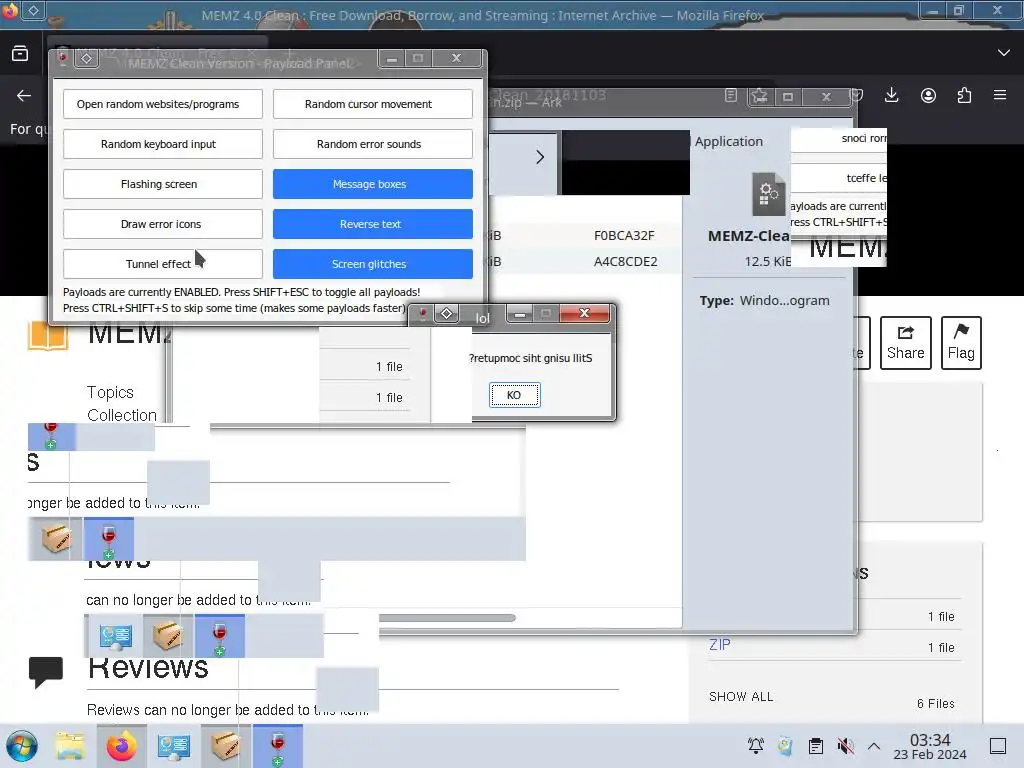The image size is (1024, 768).
Task: Click muted volume tray icon
Action: coord(846,746)
